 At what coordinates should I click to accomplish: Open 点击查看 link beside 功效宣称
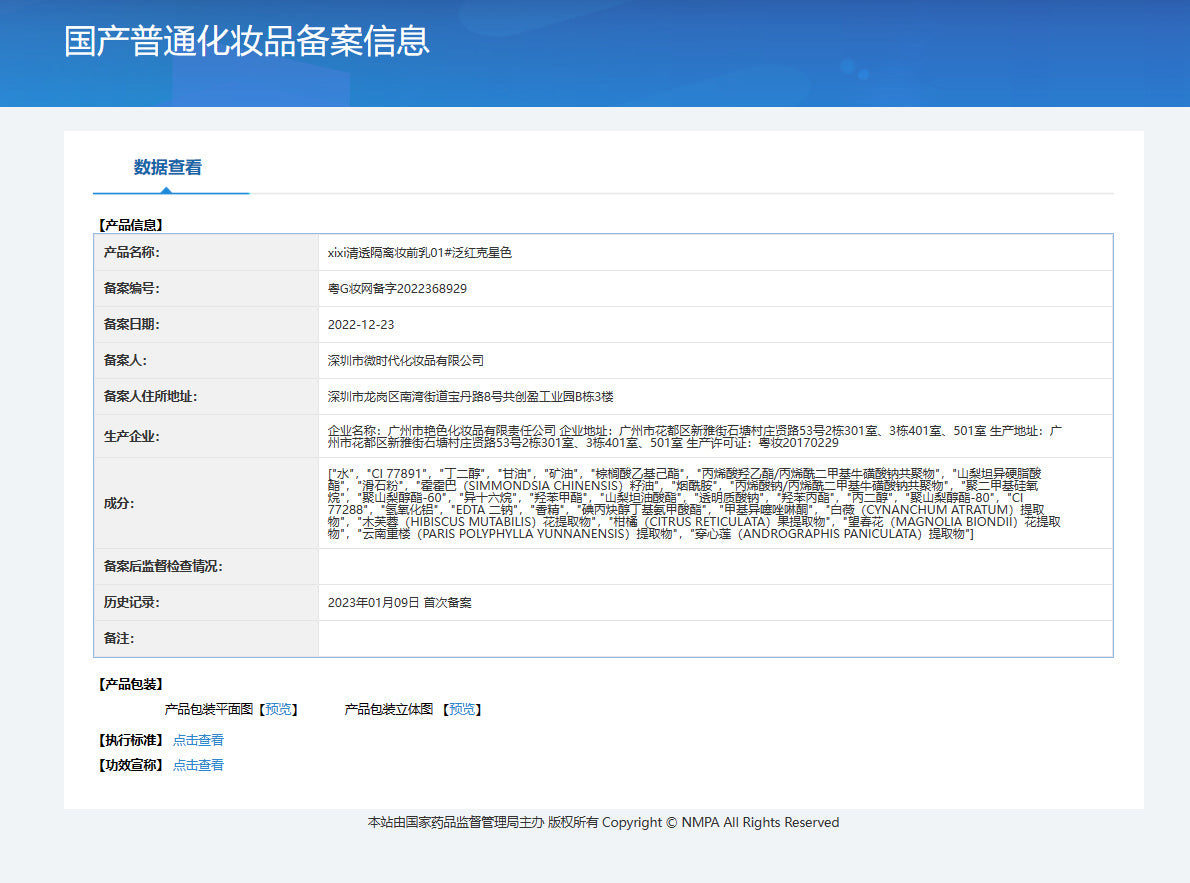(x=198, y=765)
